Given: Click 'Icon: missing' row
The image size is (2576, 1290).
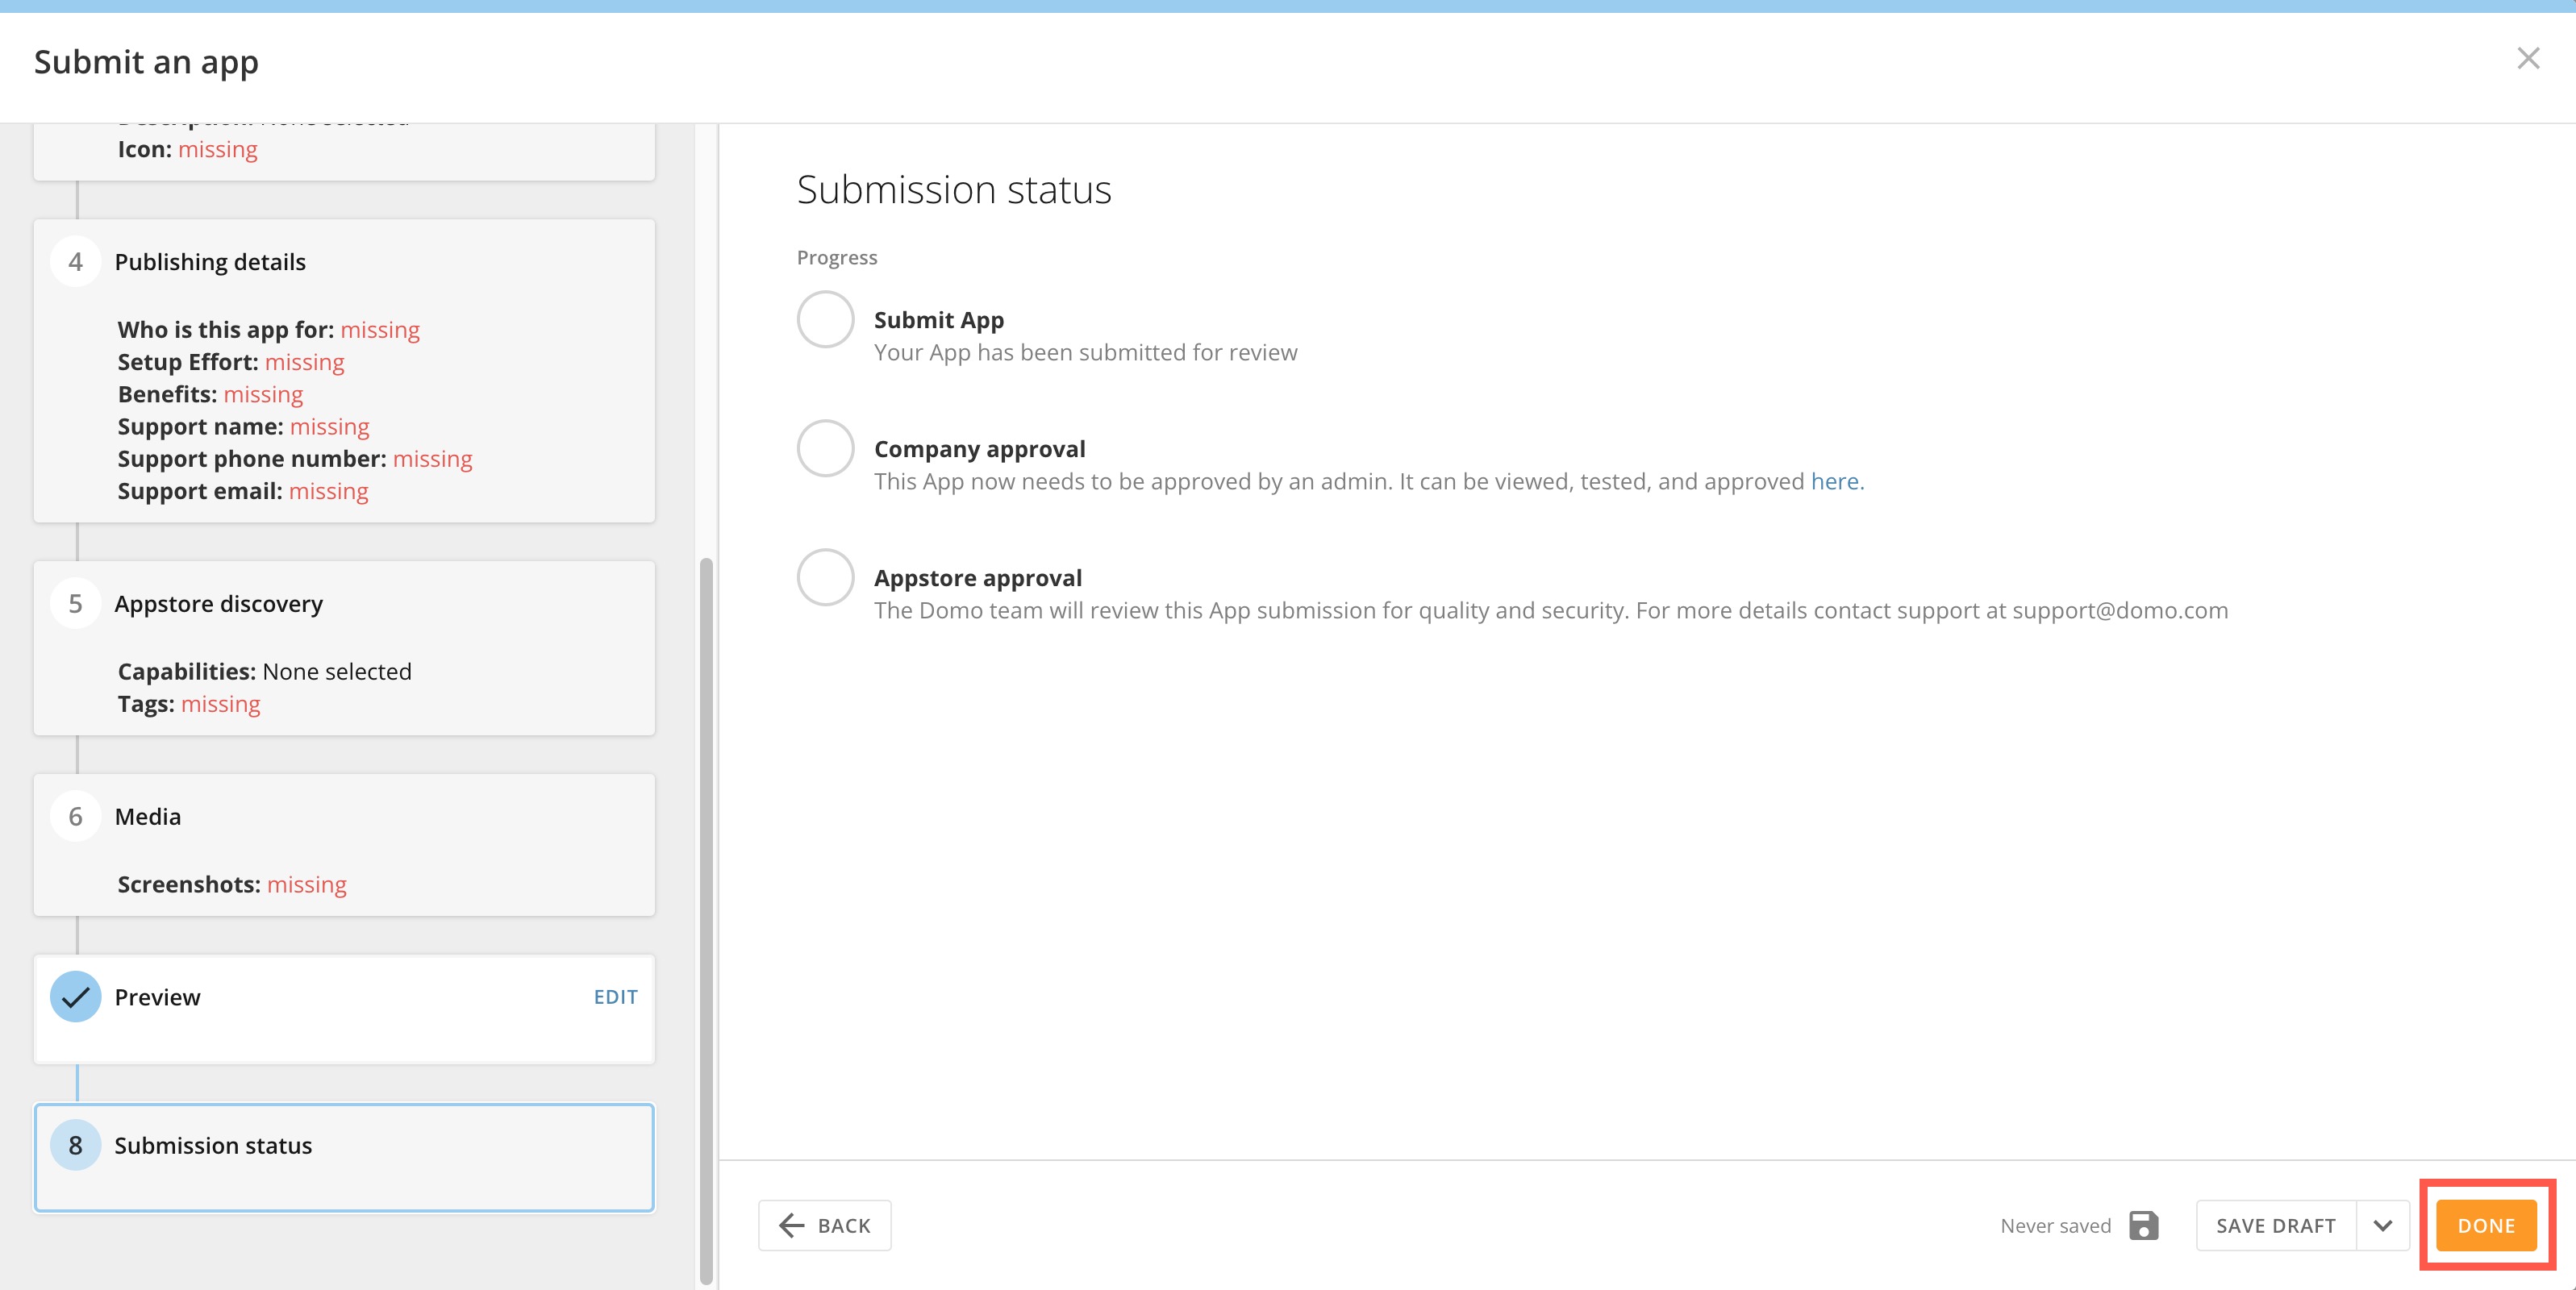Looking at the screenshot, I should click(187, 149).
